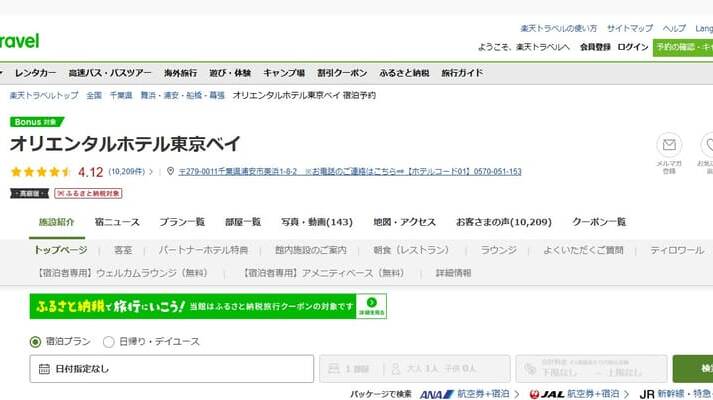The height and width of the screenshot is (400, 713).
Task: Select ラウンジ sub-navigation item
Action: click(499, 250)
